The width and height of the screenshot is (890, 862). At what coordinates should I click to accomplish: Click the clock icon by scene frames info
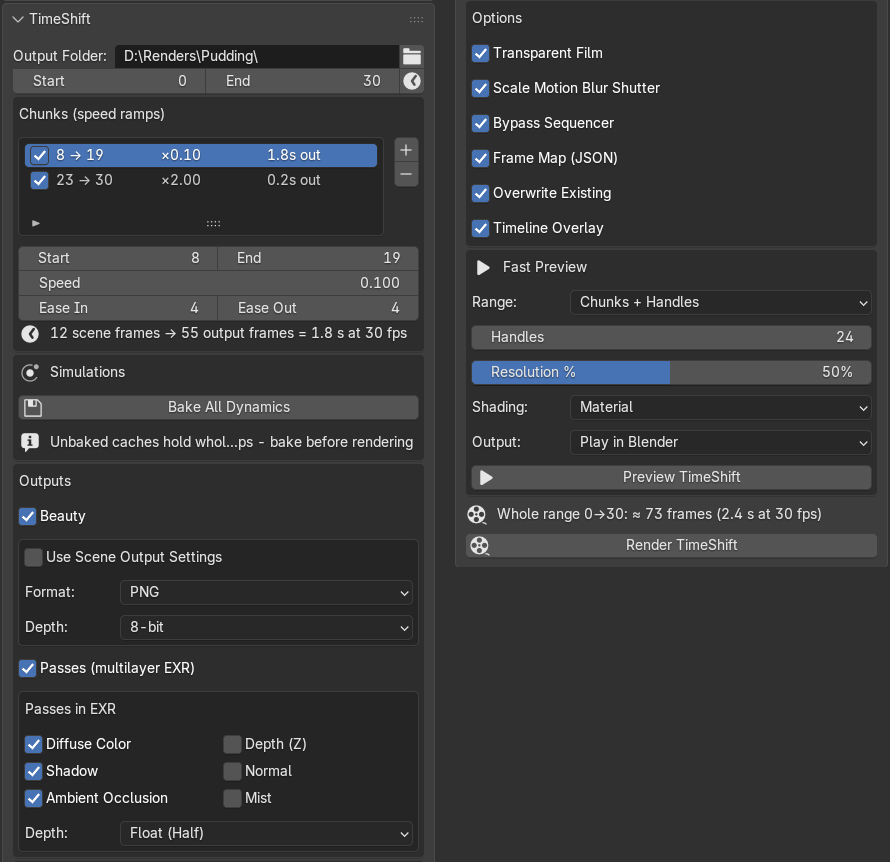(x=30, y=334)
